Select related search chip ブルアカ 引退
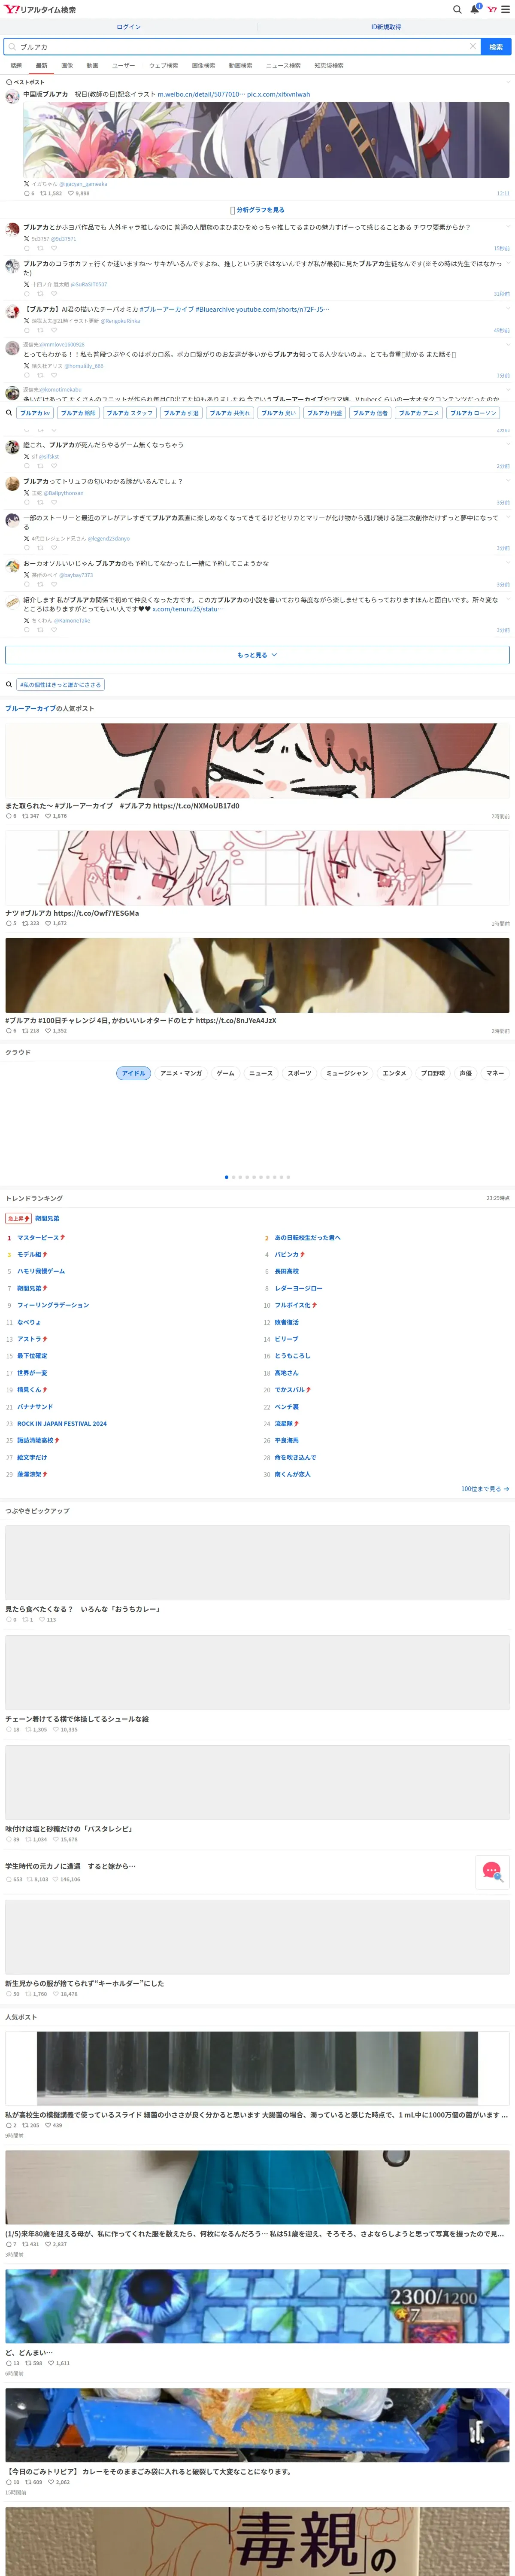 [181, 412]
